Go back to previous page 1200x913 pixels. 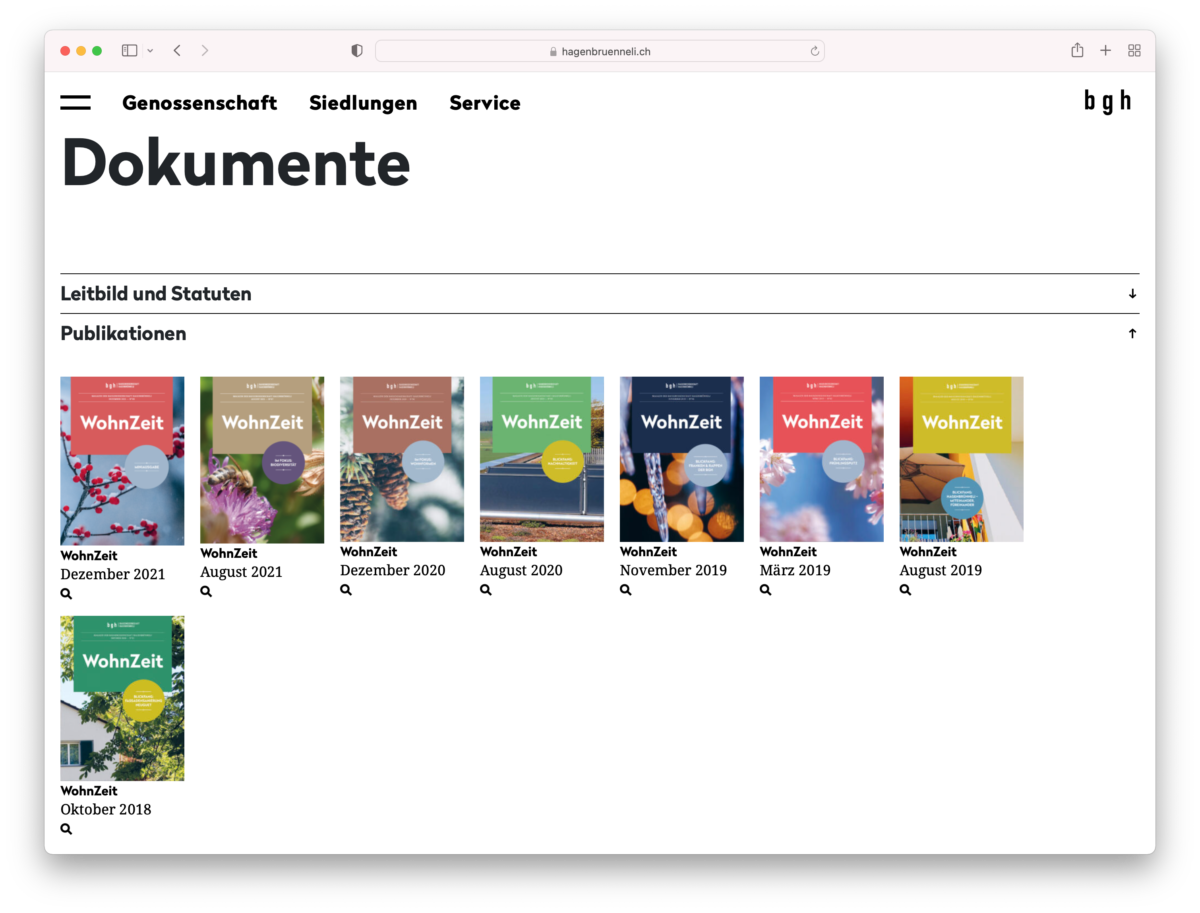coord(177,51)
